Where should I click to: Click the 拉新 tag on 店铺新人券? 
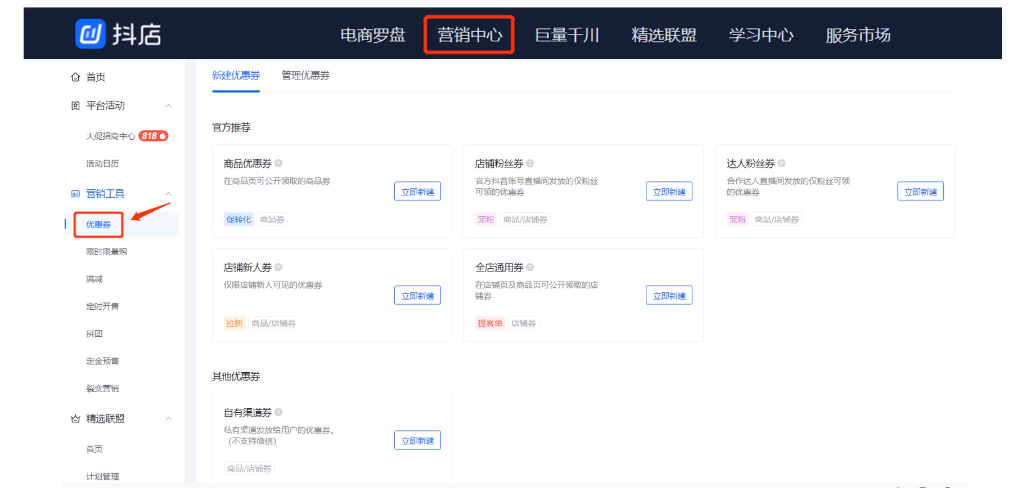click(235, 324)
